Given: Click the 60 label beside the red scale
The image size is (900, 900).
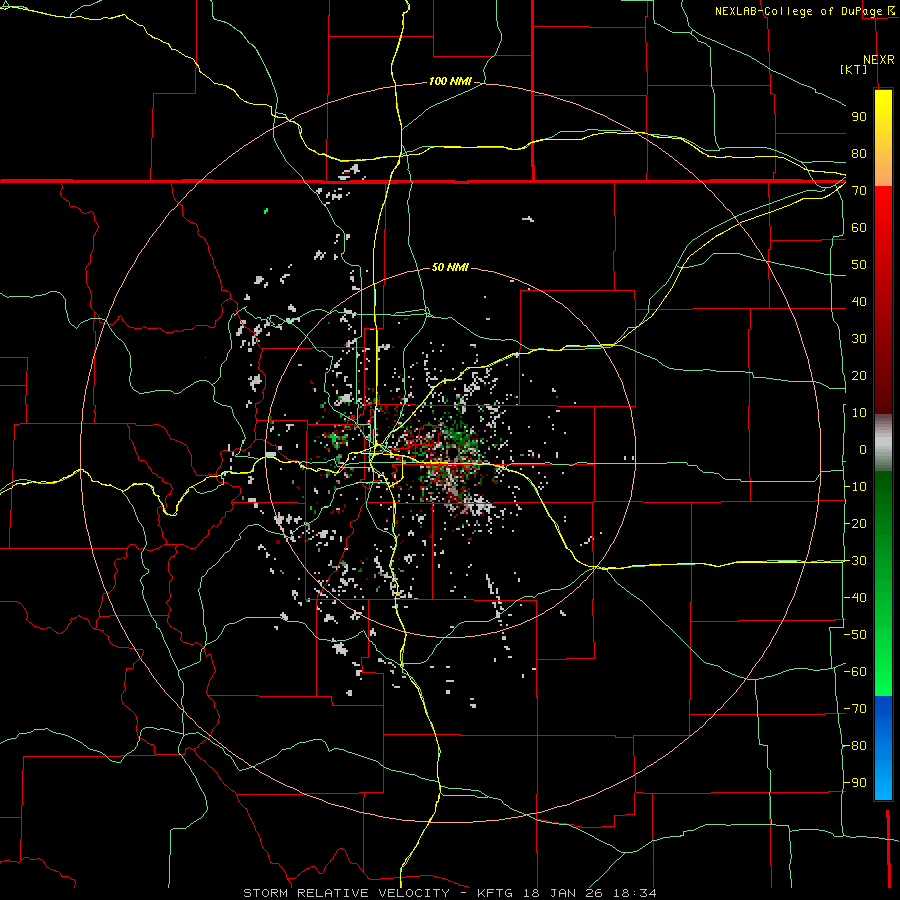Looking at the screenshot, I should (x=859, y=228).
